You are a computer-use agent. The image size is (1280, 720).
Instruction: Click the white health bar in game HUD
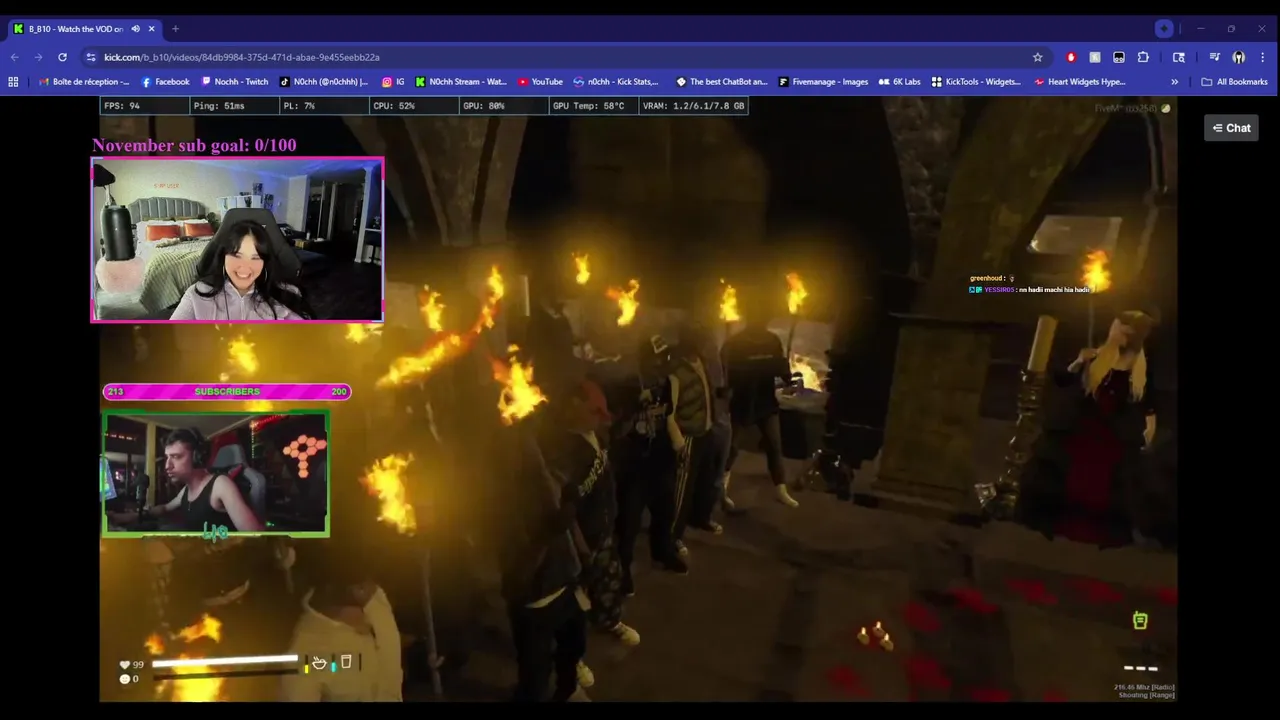pos(225,662)
